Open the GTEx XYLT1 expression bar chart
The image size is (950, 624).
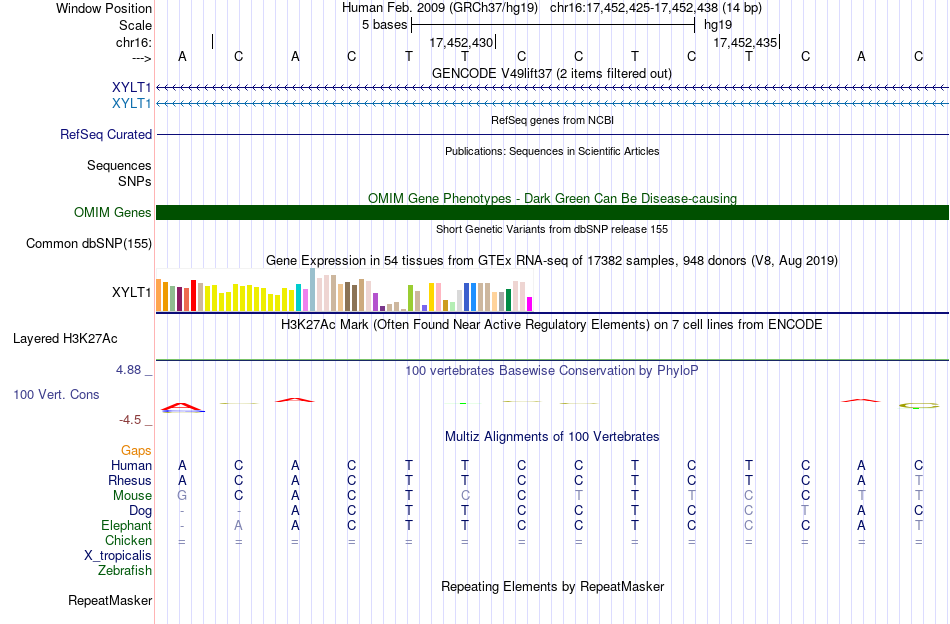tap(344, 290)
